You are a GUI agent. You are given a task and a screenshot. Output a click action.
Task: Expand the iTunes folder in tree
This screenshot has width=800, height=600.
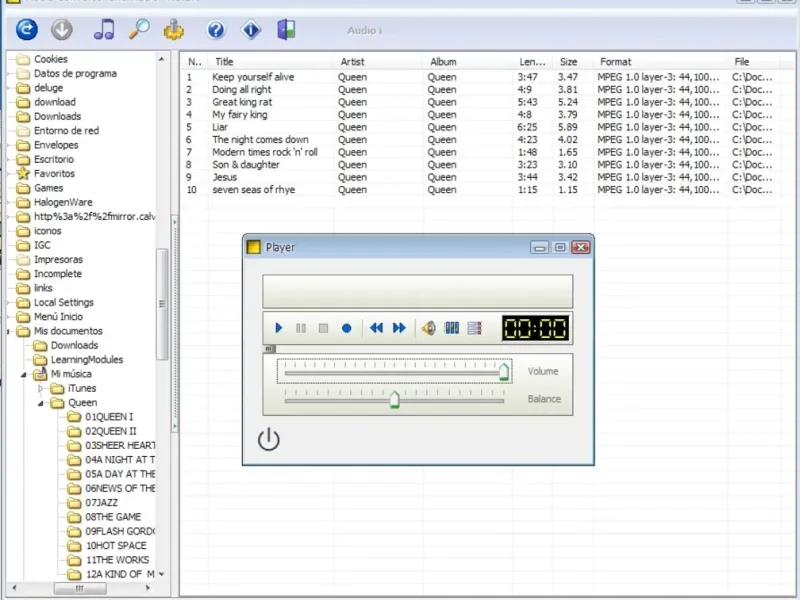click(x=41, y=388)
